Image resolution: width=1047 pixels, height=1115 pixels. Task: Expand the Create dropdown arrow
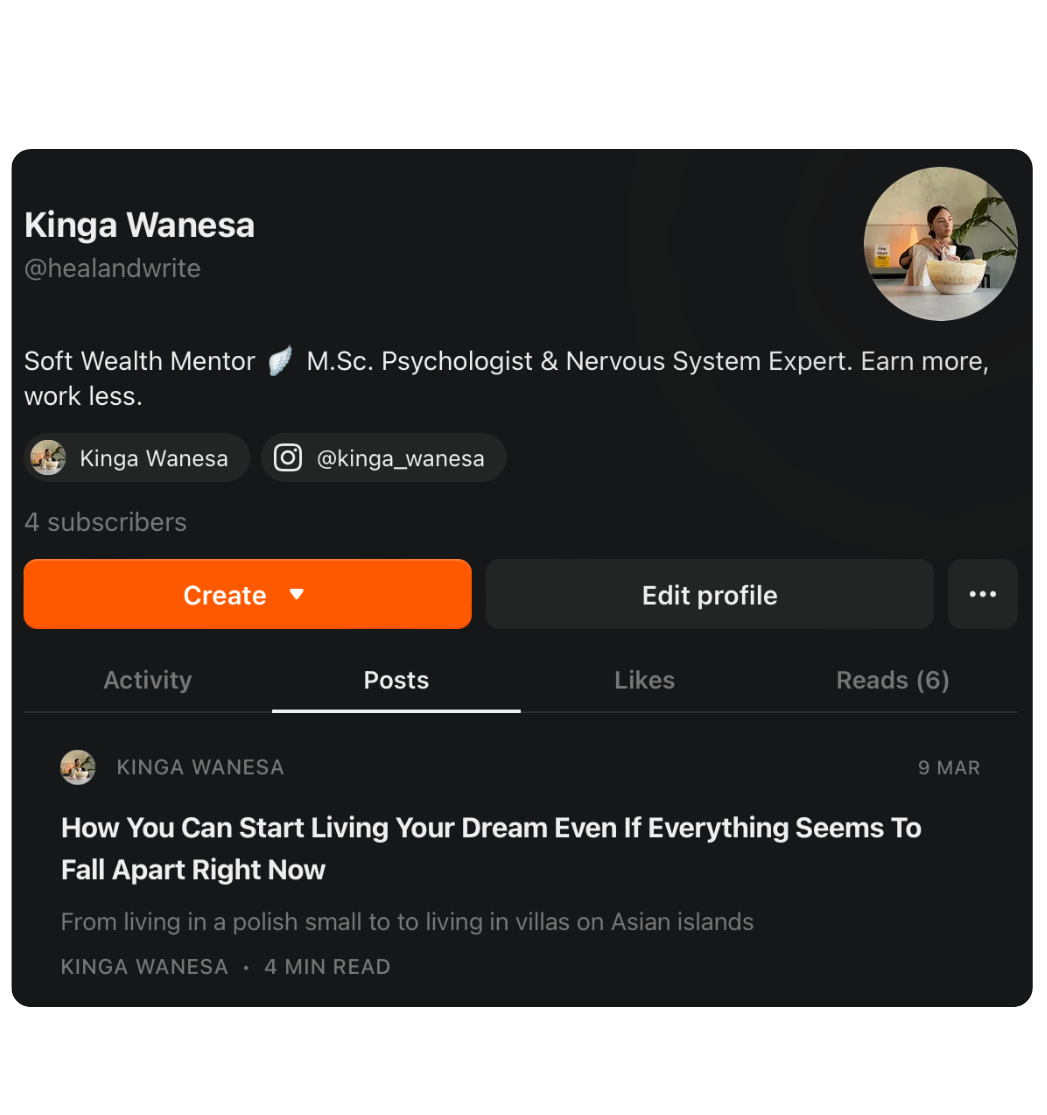(297, 594)
